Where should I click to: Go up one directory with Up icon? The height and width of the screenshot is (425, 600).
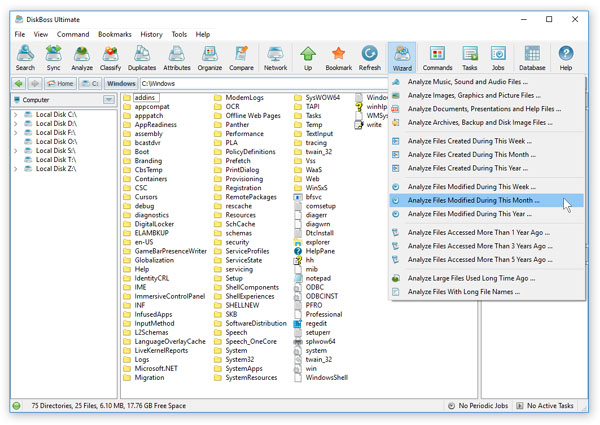tap(308, 58)
